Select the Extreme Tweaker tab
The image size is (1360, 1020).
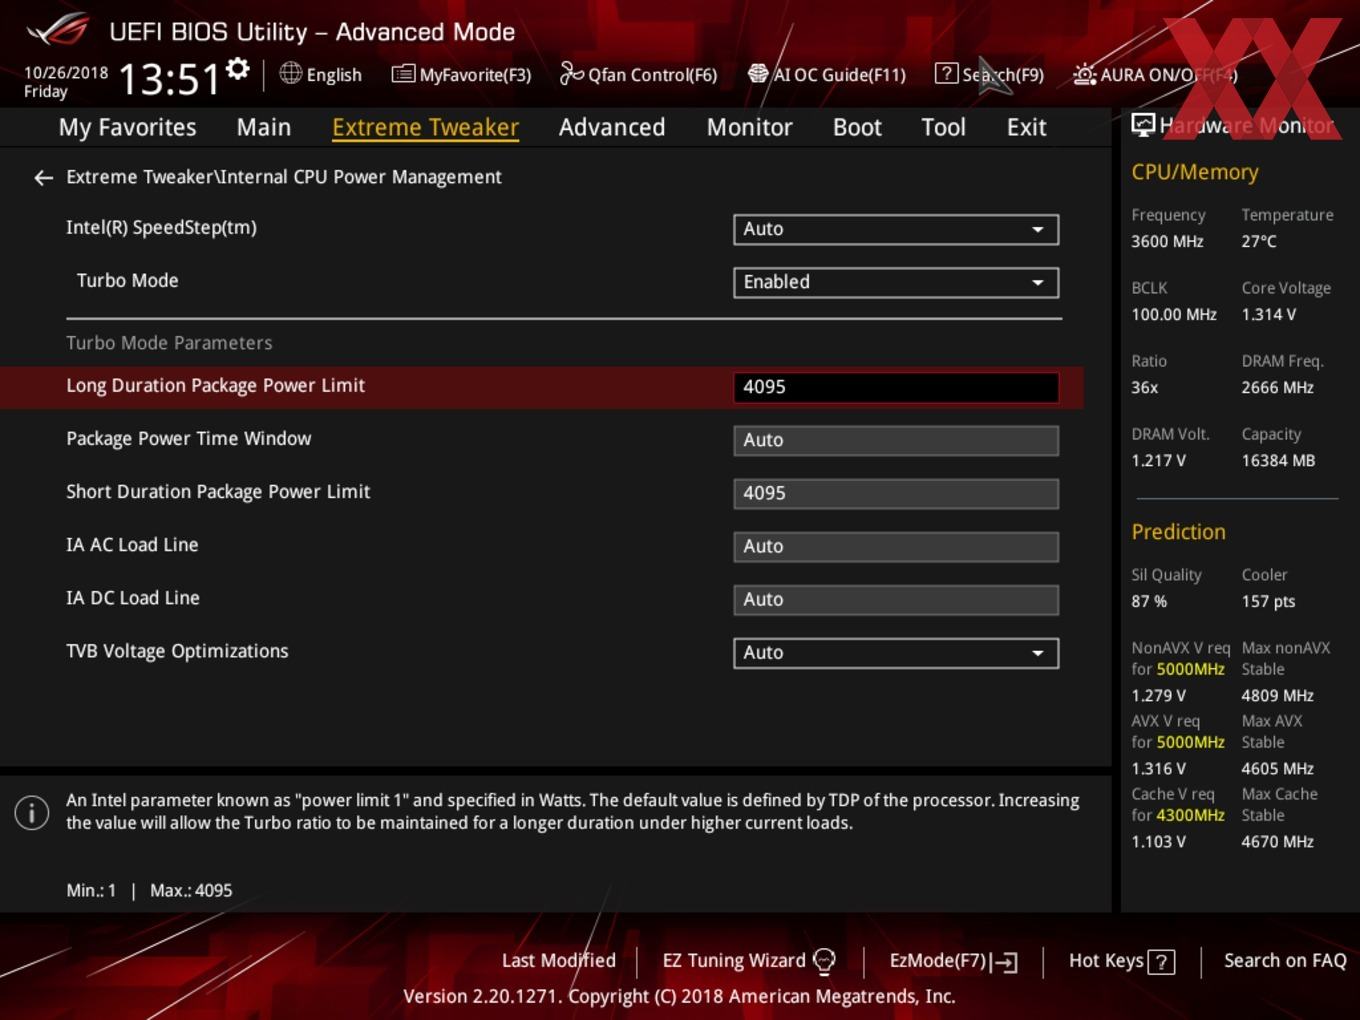(425, 127)
